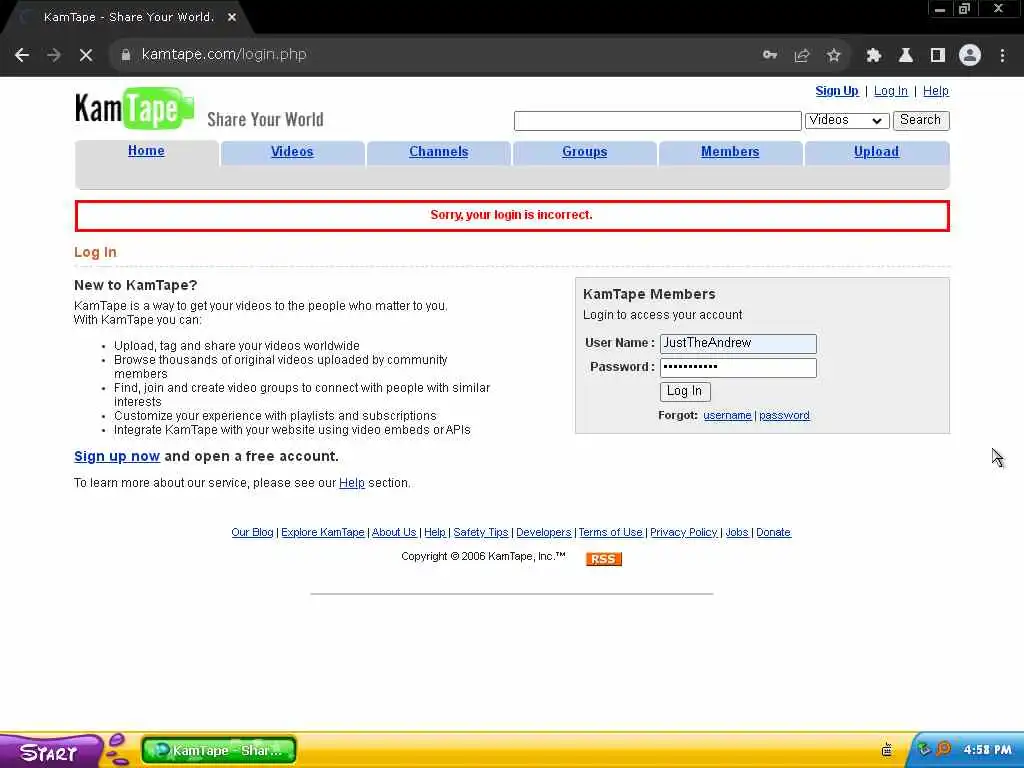Click the orange RSS feed badge
Screen dimensions: 1024x768
point(603,559)
